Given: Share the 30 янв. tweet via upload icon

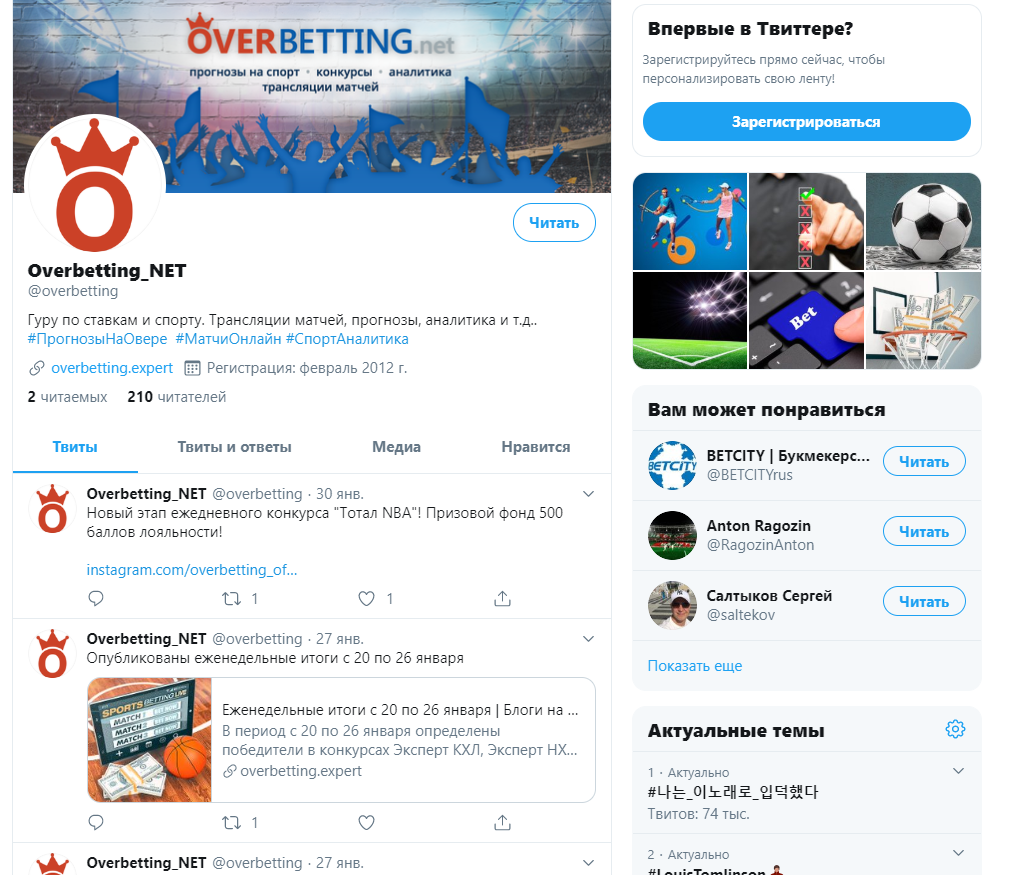Looking at the screenshot, I should point(503,598).
